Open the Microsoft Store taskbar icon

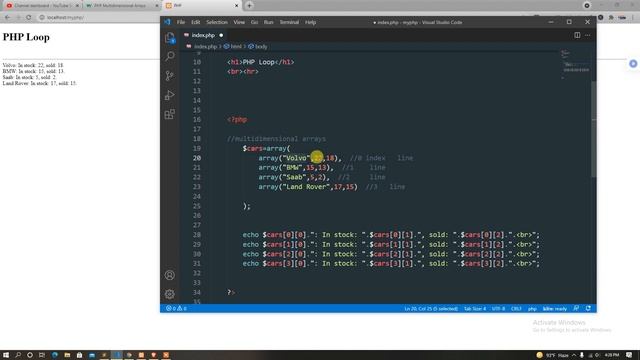[x=80, y=355]
